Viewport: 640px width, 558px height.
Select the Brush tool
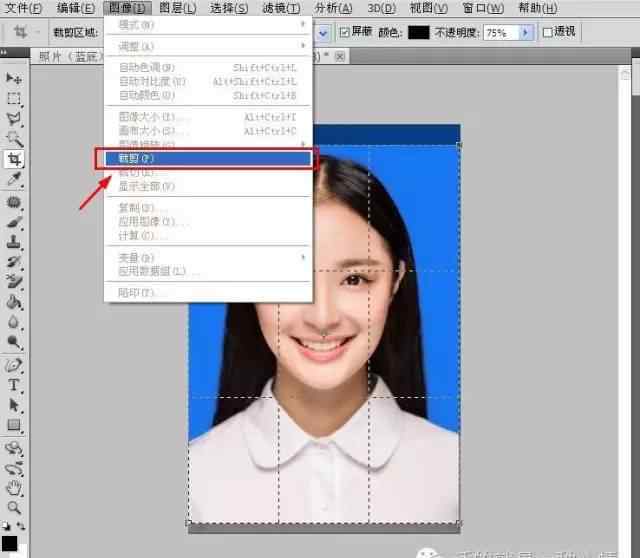tap(14, 222)
